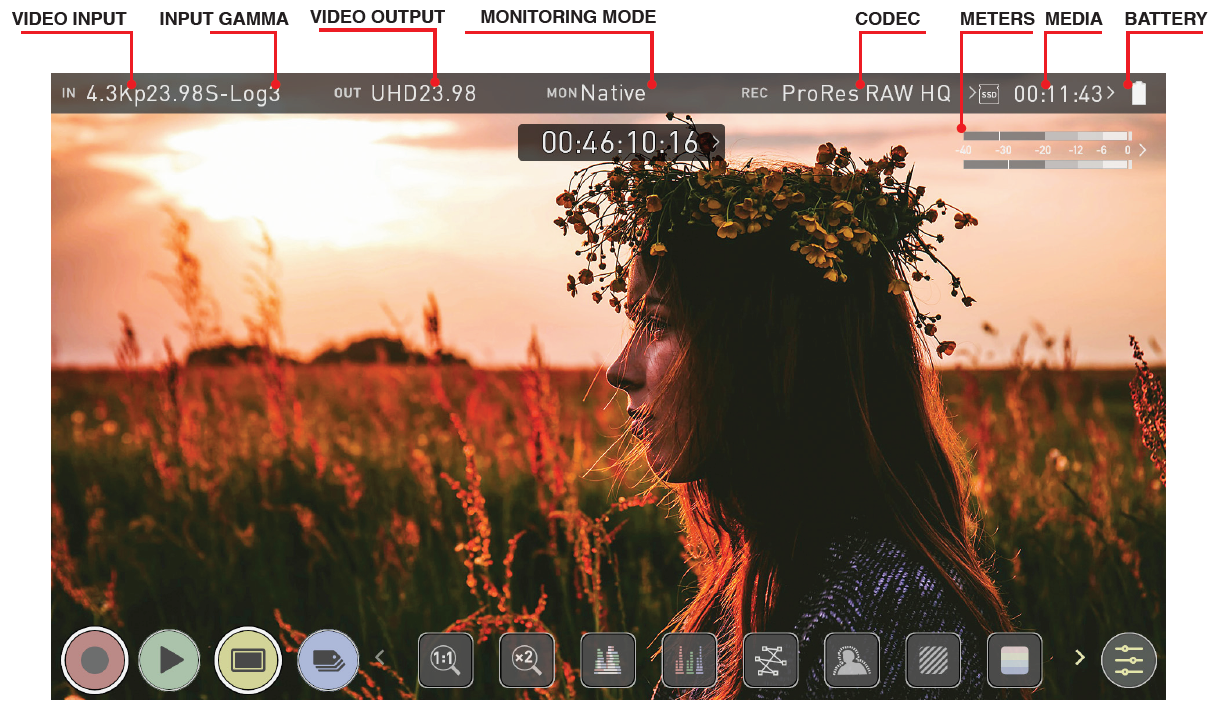This screenshot has width=1218, height=715.
Task: Open the blue Edit tags button
Action: pos(328,660)
